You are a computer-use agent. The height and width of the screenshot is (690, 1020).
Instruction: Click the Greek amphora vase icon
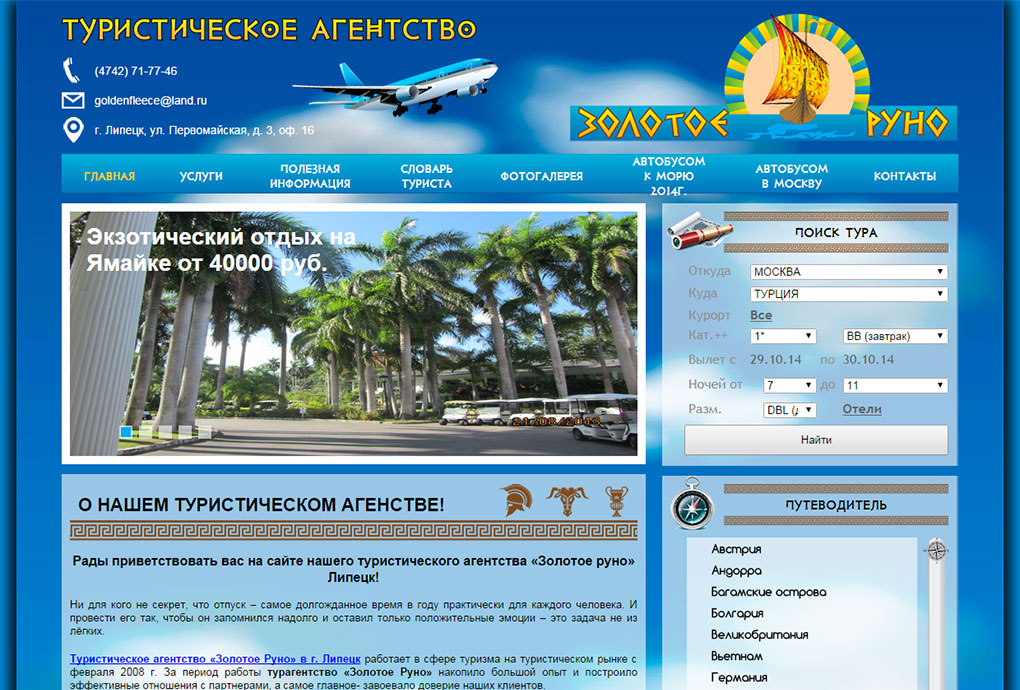coord(616,501)
